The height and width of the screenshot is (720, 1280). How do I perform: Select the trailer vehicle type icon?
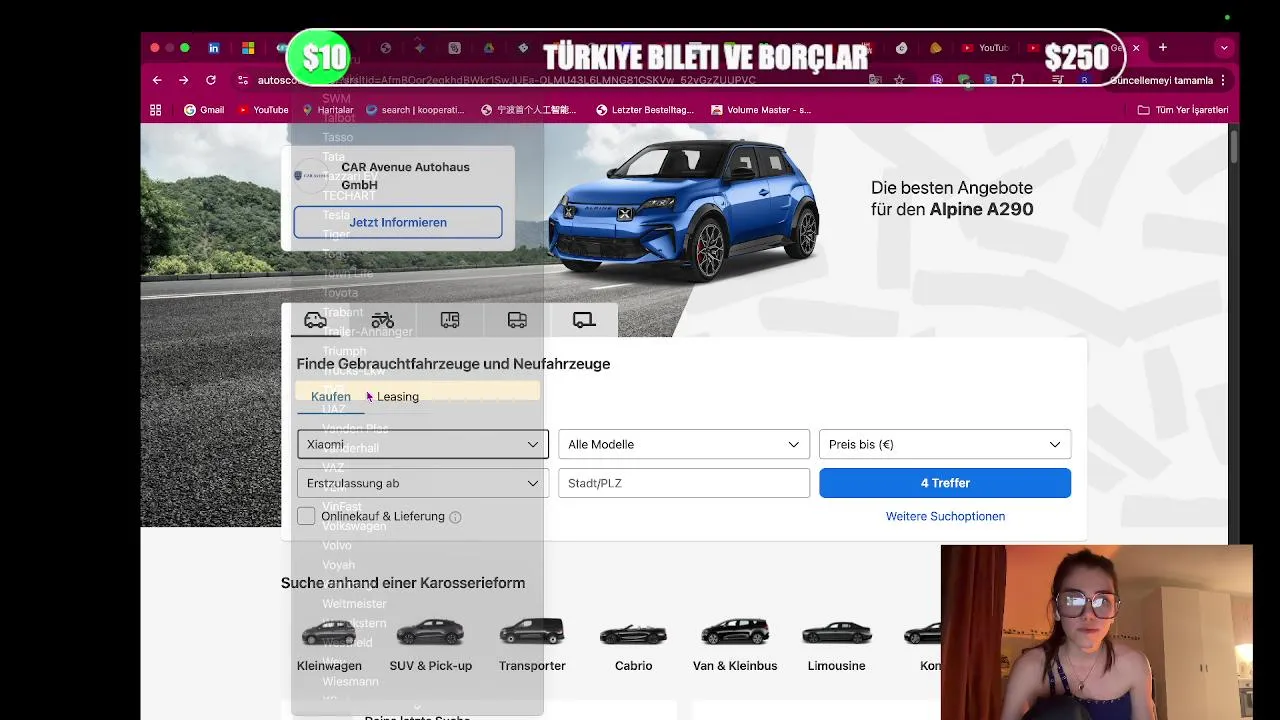(584, 320)
